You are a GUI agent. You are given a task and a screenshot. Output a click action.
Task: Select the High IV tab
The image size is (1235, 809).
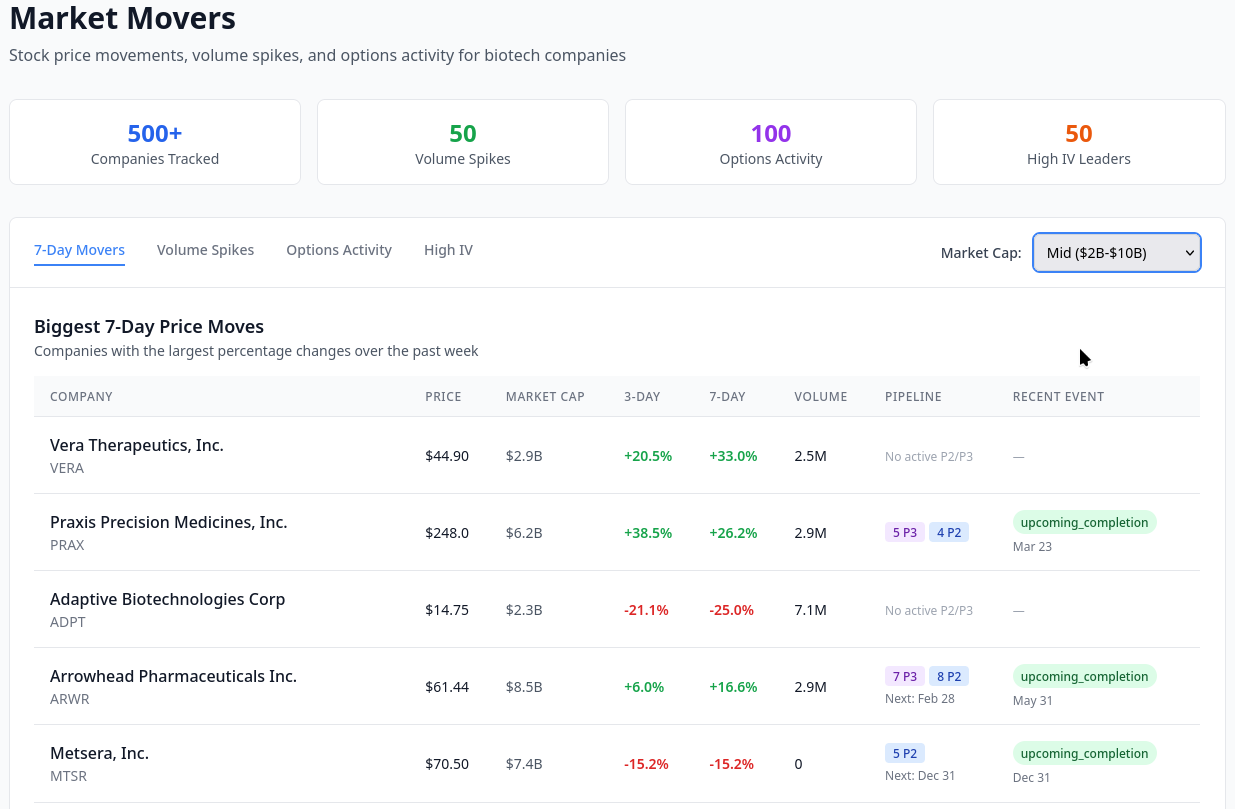(x=448, y=250)
